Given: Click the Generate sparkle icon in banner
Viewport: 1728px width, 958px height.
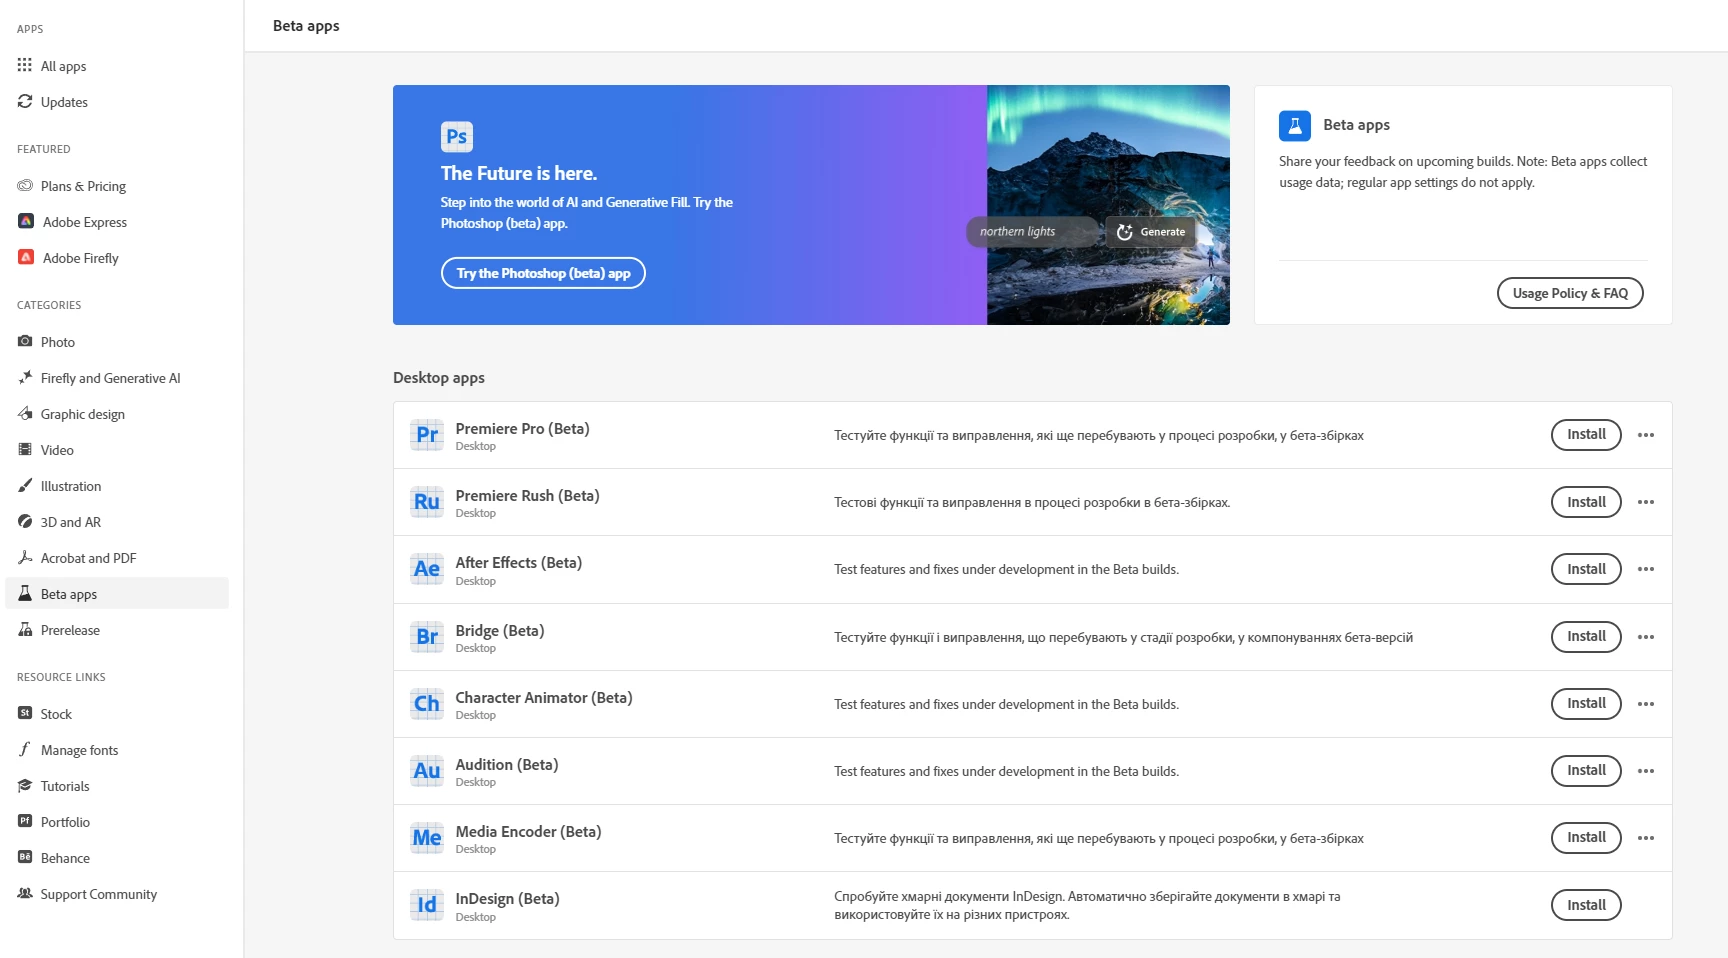Looking at the screenshot, I should [1125, 232].
